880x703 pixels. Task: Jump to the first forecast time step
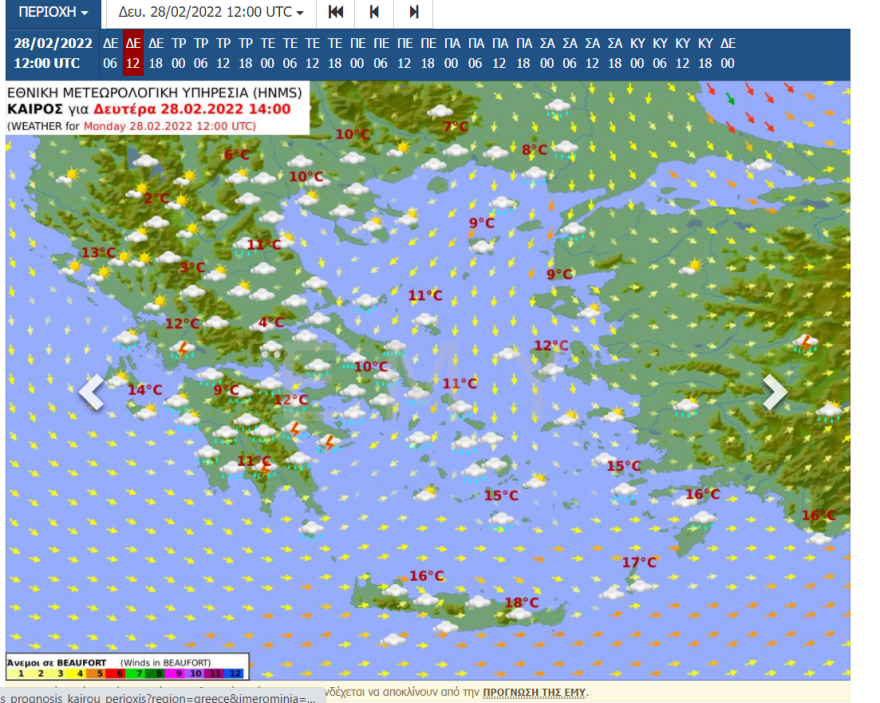click(x=336, y=12)
